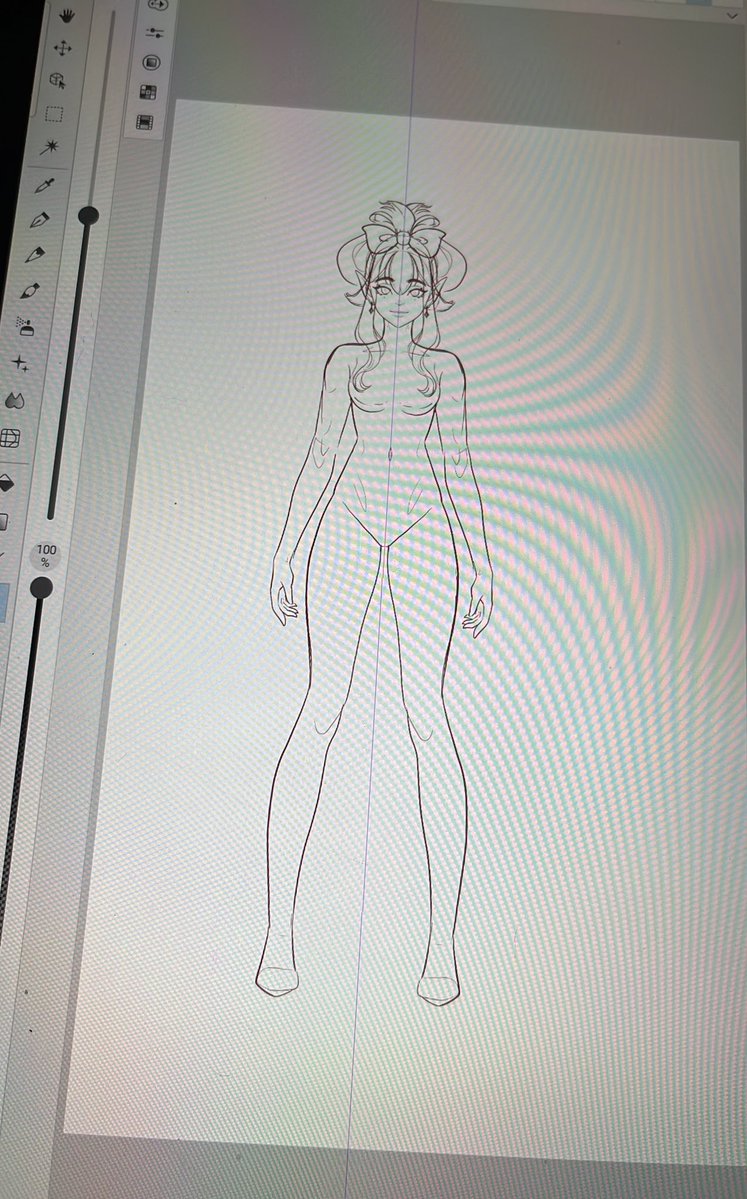Collapse panel with top-right chevron
The height and width of the screenshot is (1199, 747).
point(732,15)
